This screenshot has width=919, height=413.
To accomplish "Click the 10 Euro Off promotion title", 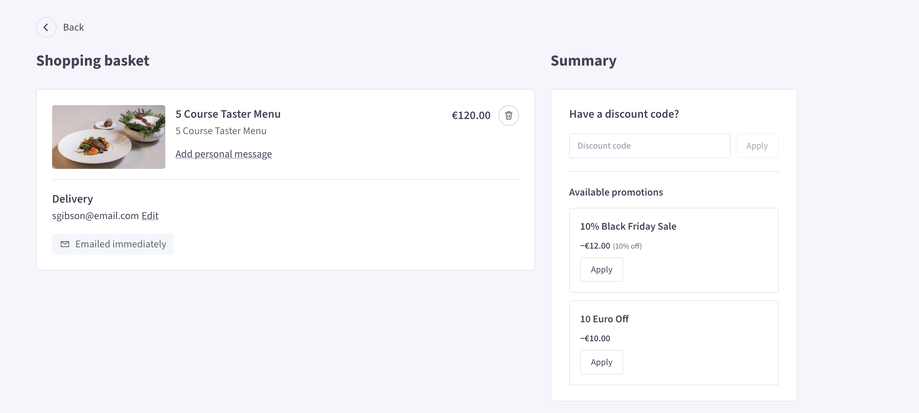I will click(x=604, y=319).
